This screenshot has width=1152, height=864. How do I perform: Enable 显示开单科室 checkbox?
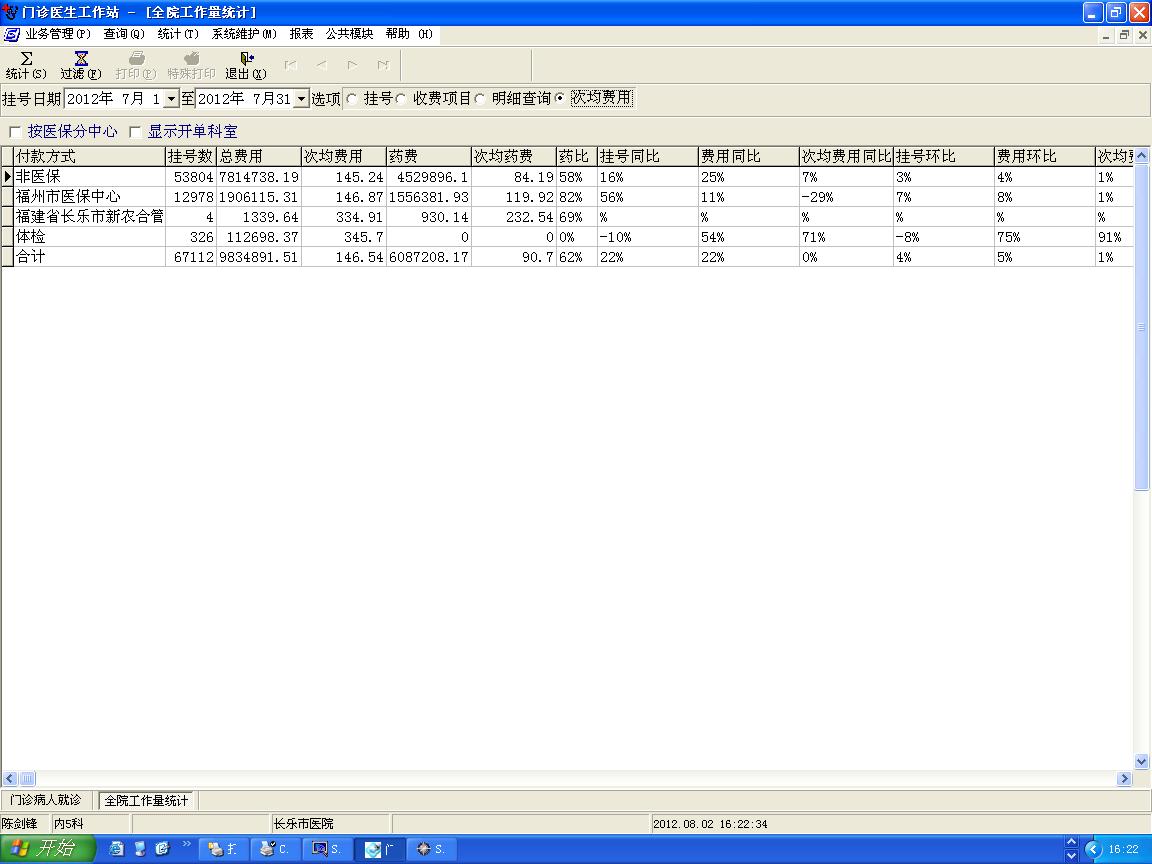tap(134, 132)
